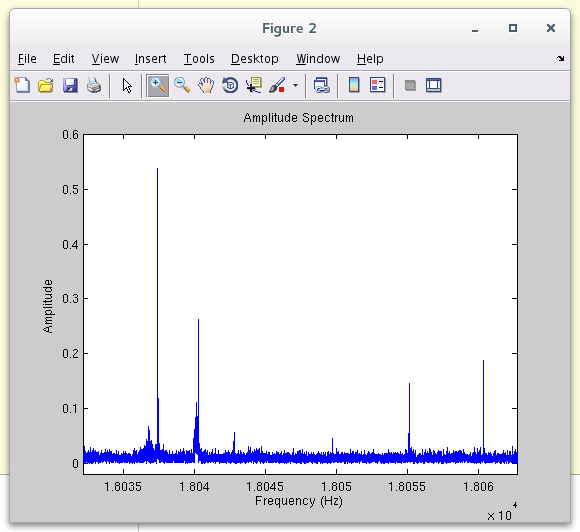Select the Edit Plot arrow tool
Image resolution: width=580 pixels, height=532 pixels.
(x=127, y=85)
